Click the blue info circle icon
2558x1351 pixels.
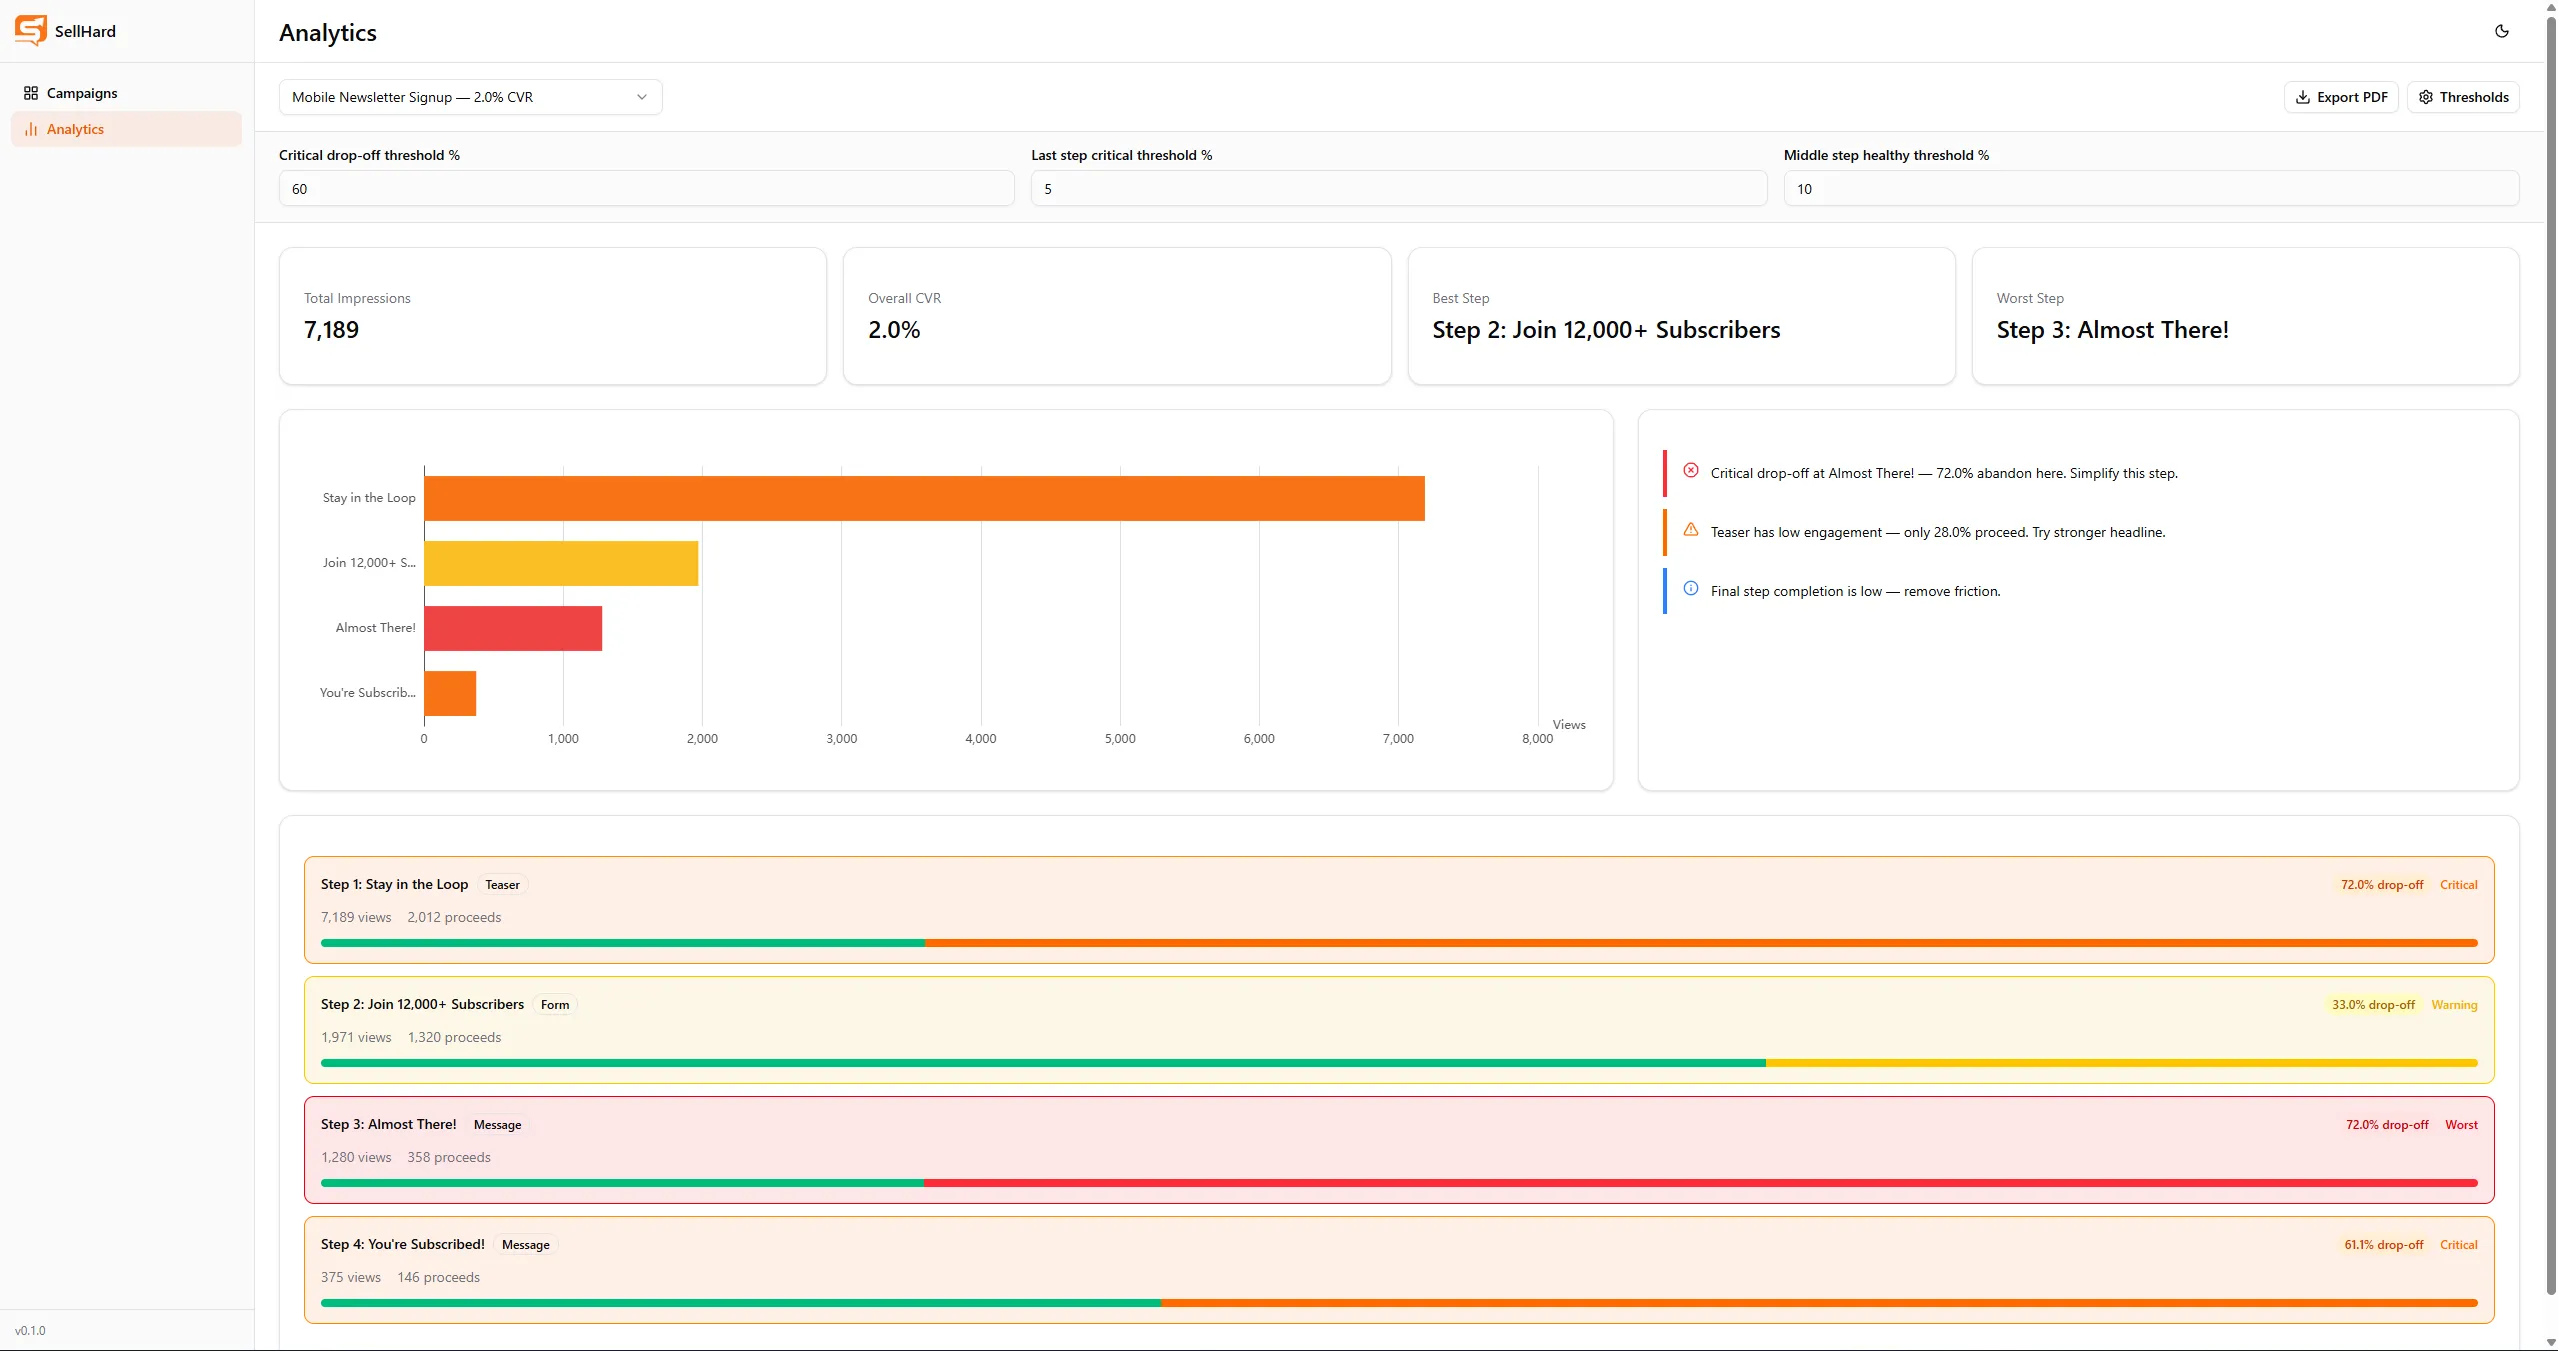1691,589
